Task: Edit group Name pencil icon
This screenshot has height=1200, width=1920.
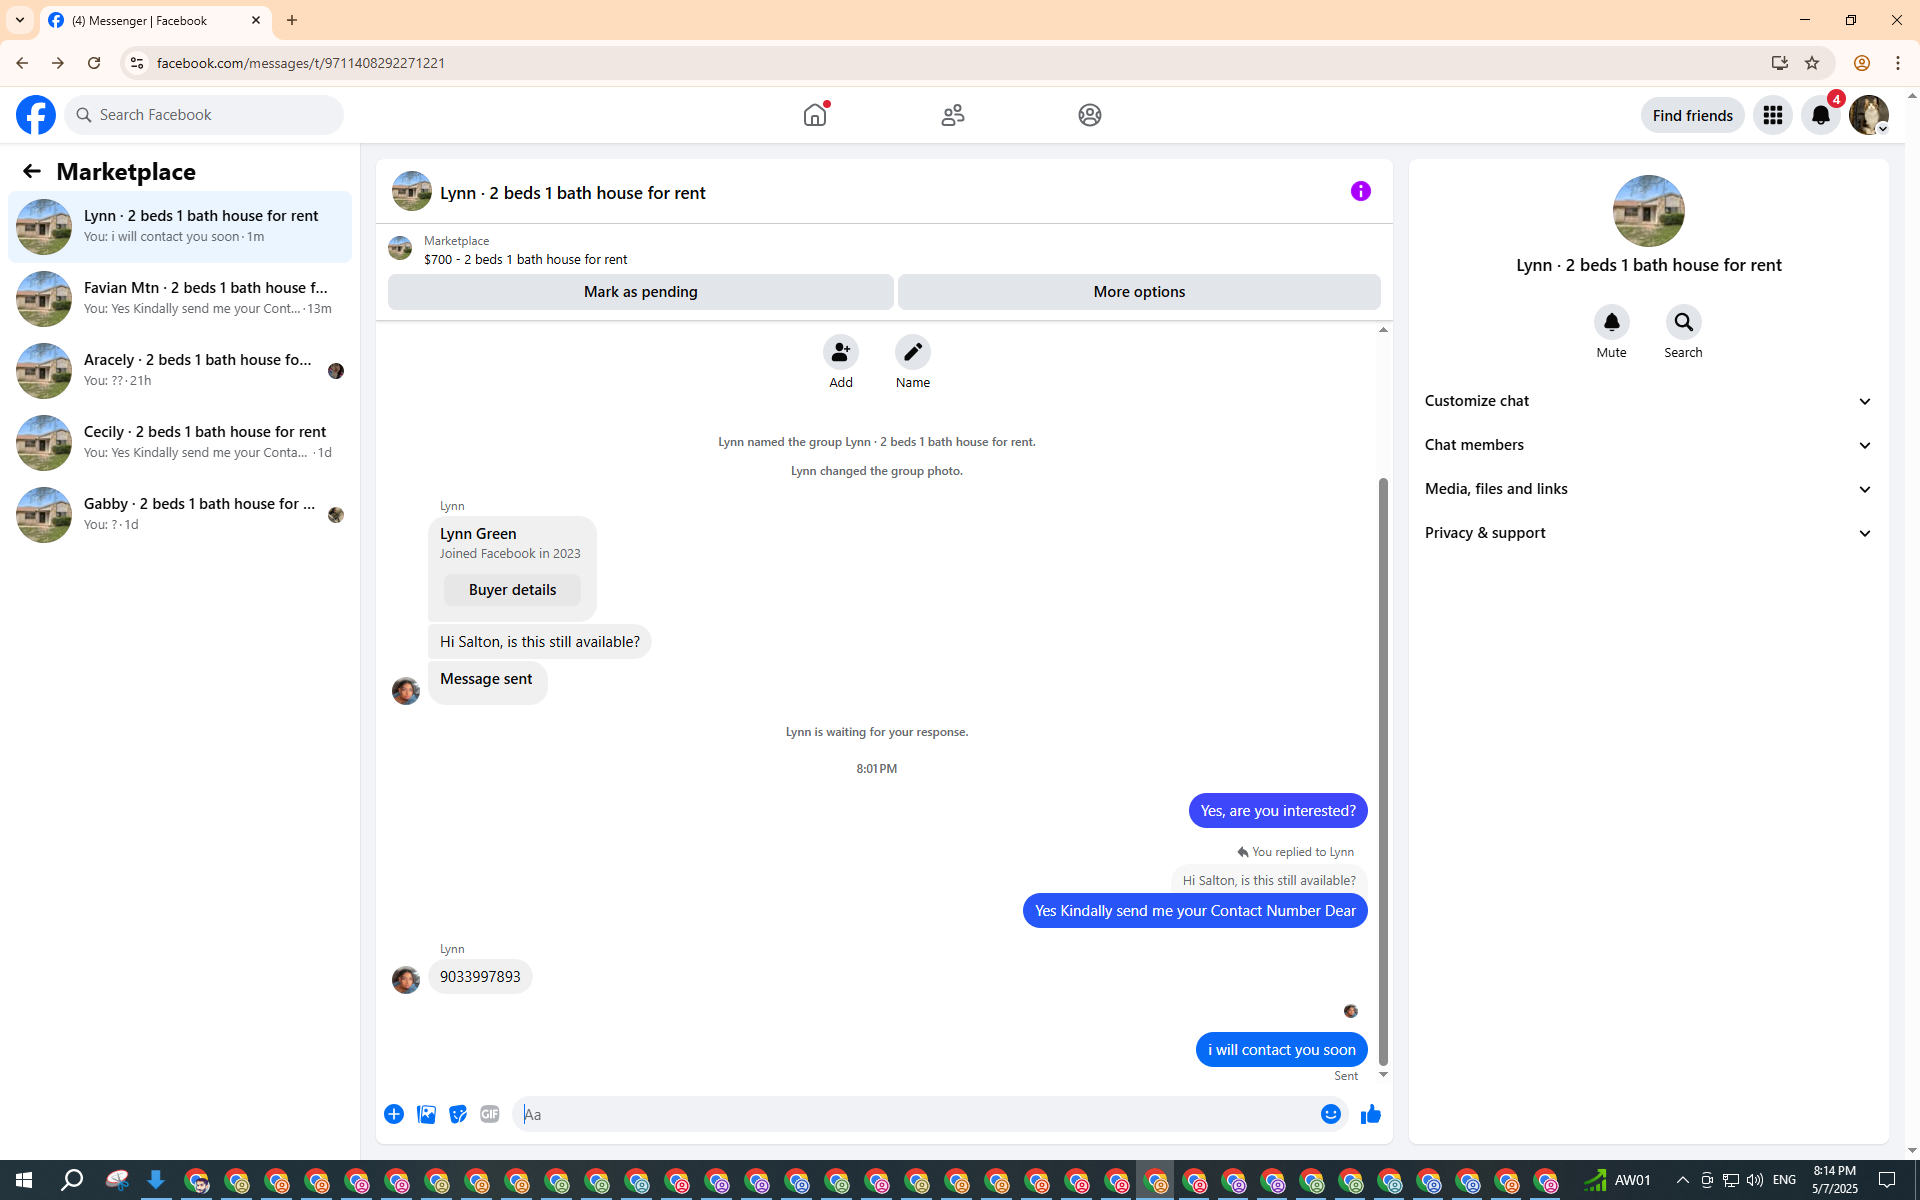Action: (912, 352)
